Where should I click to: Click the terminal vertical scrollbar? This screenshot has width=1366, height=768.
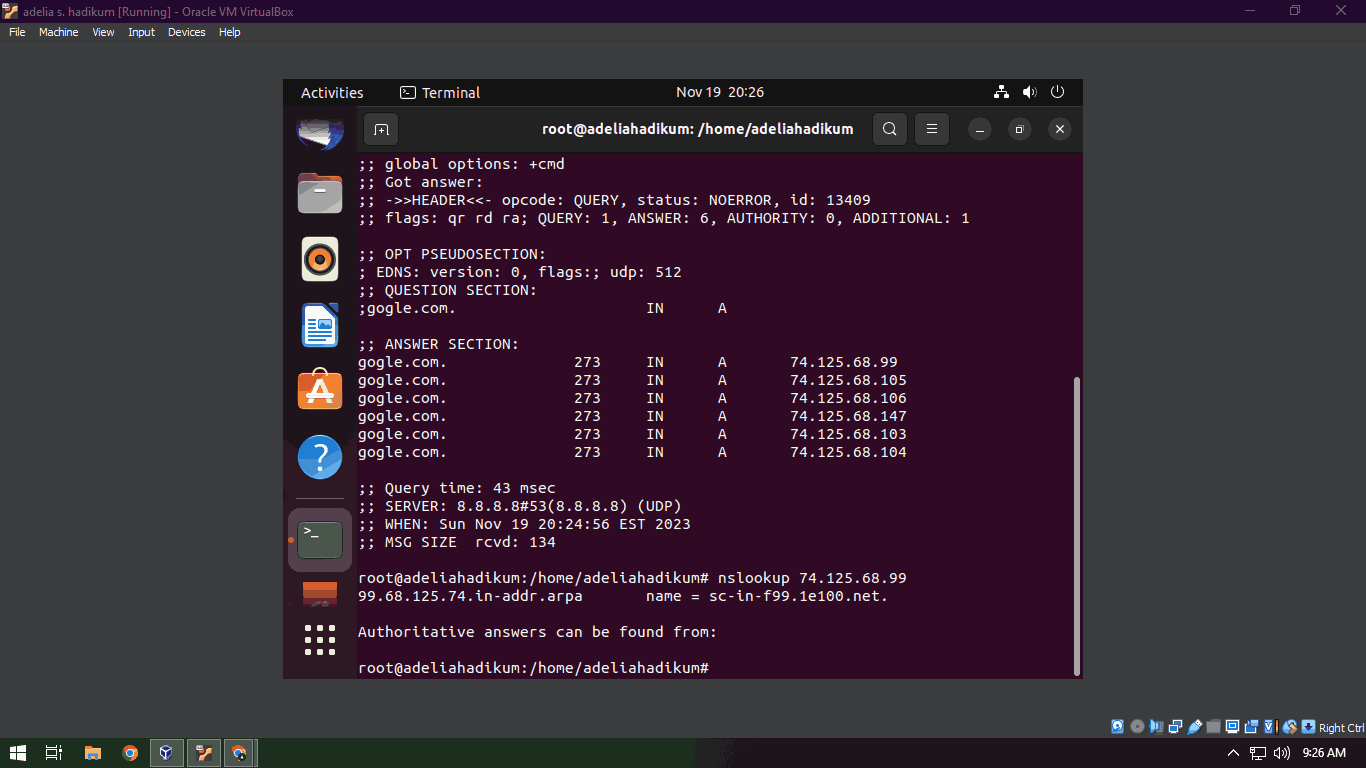tap(1076, 525)
